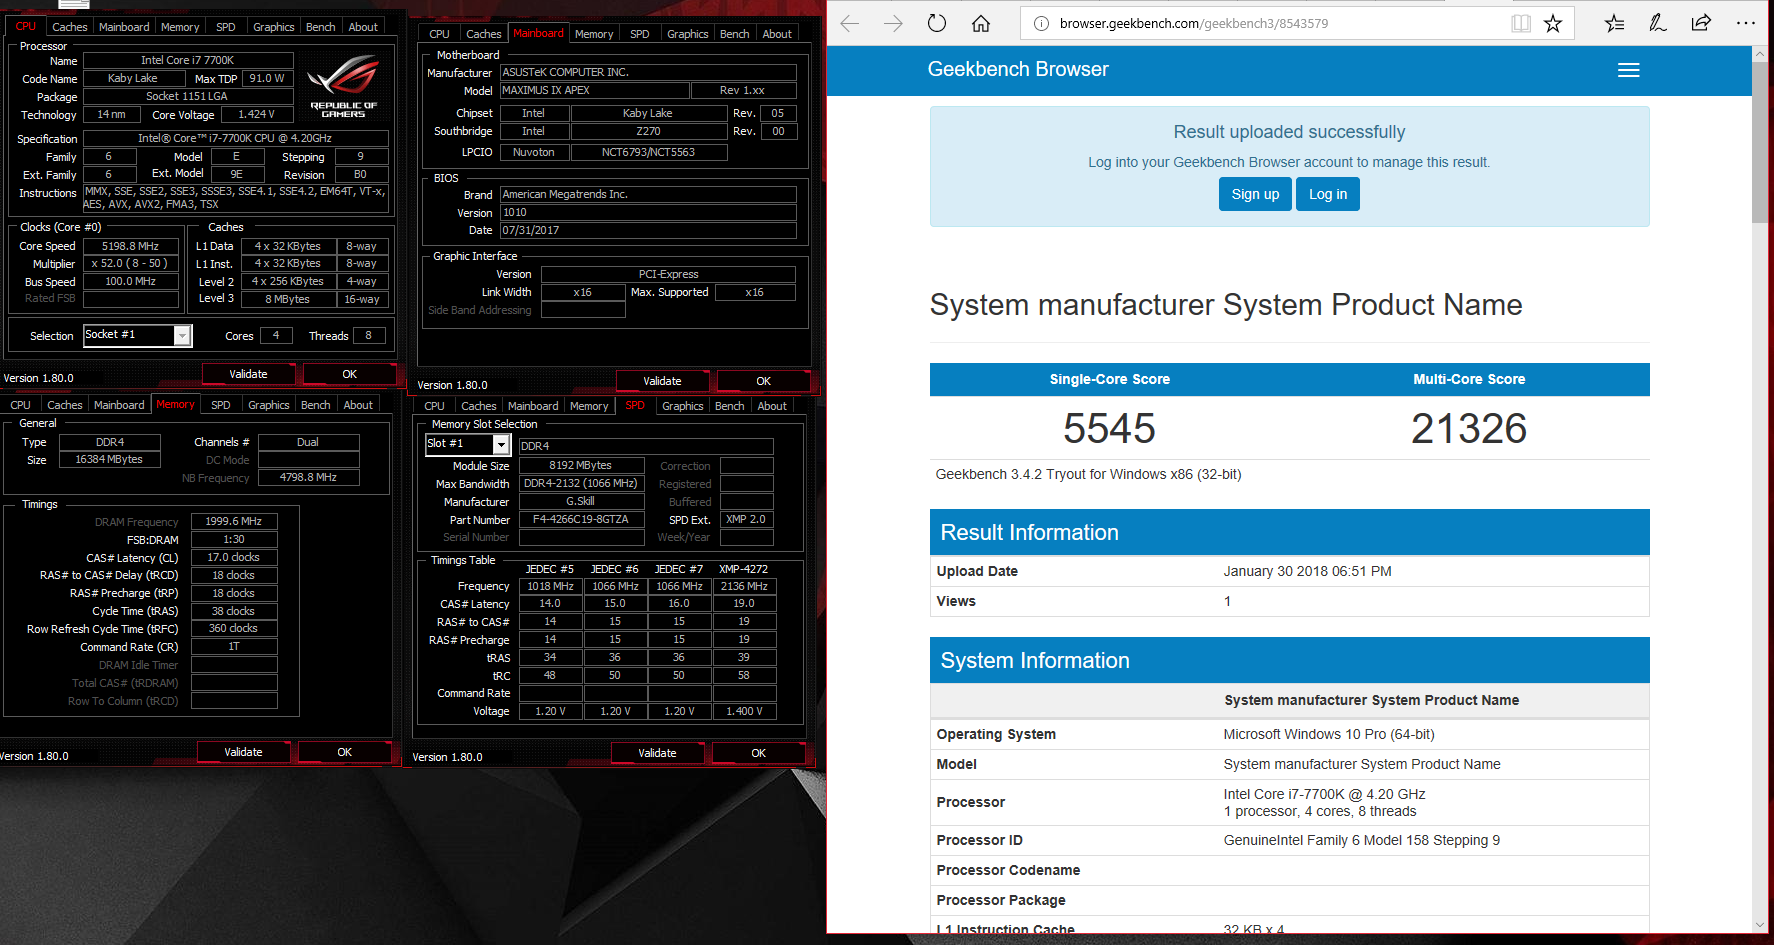Open the favorites hub icon

[x=1614, y=23]
